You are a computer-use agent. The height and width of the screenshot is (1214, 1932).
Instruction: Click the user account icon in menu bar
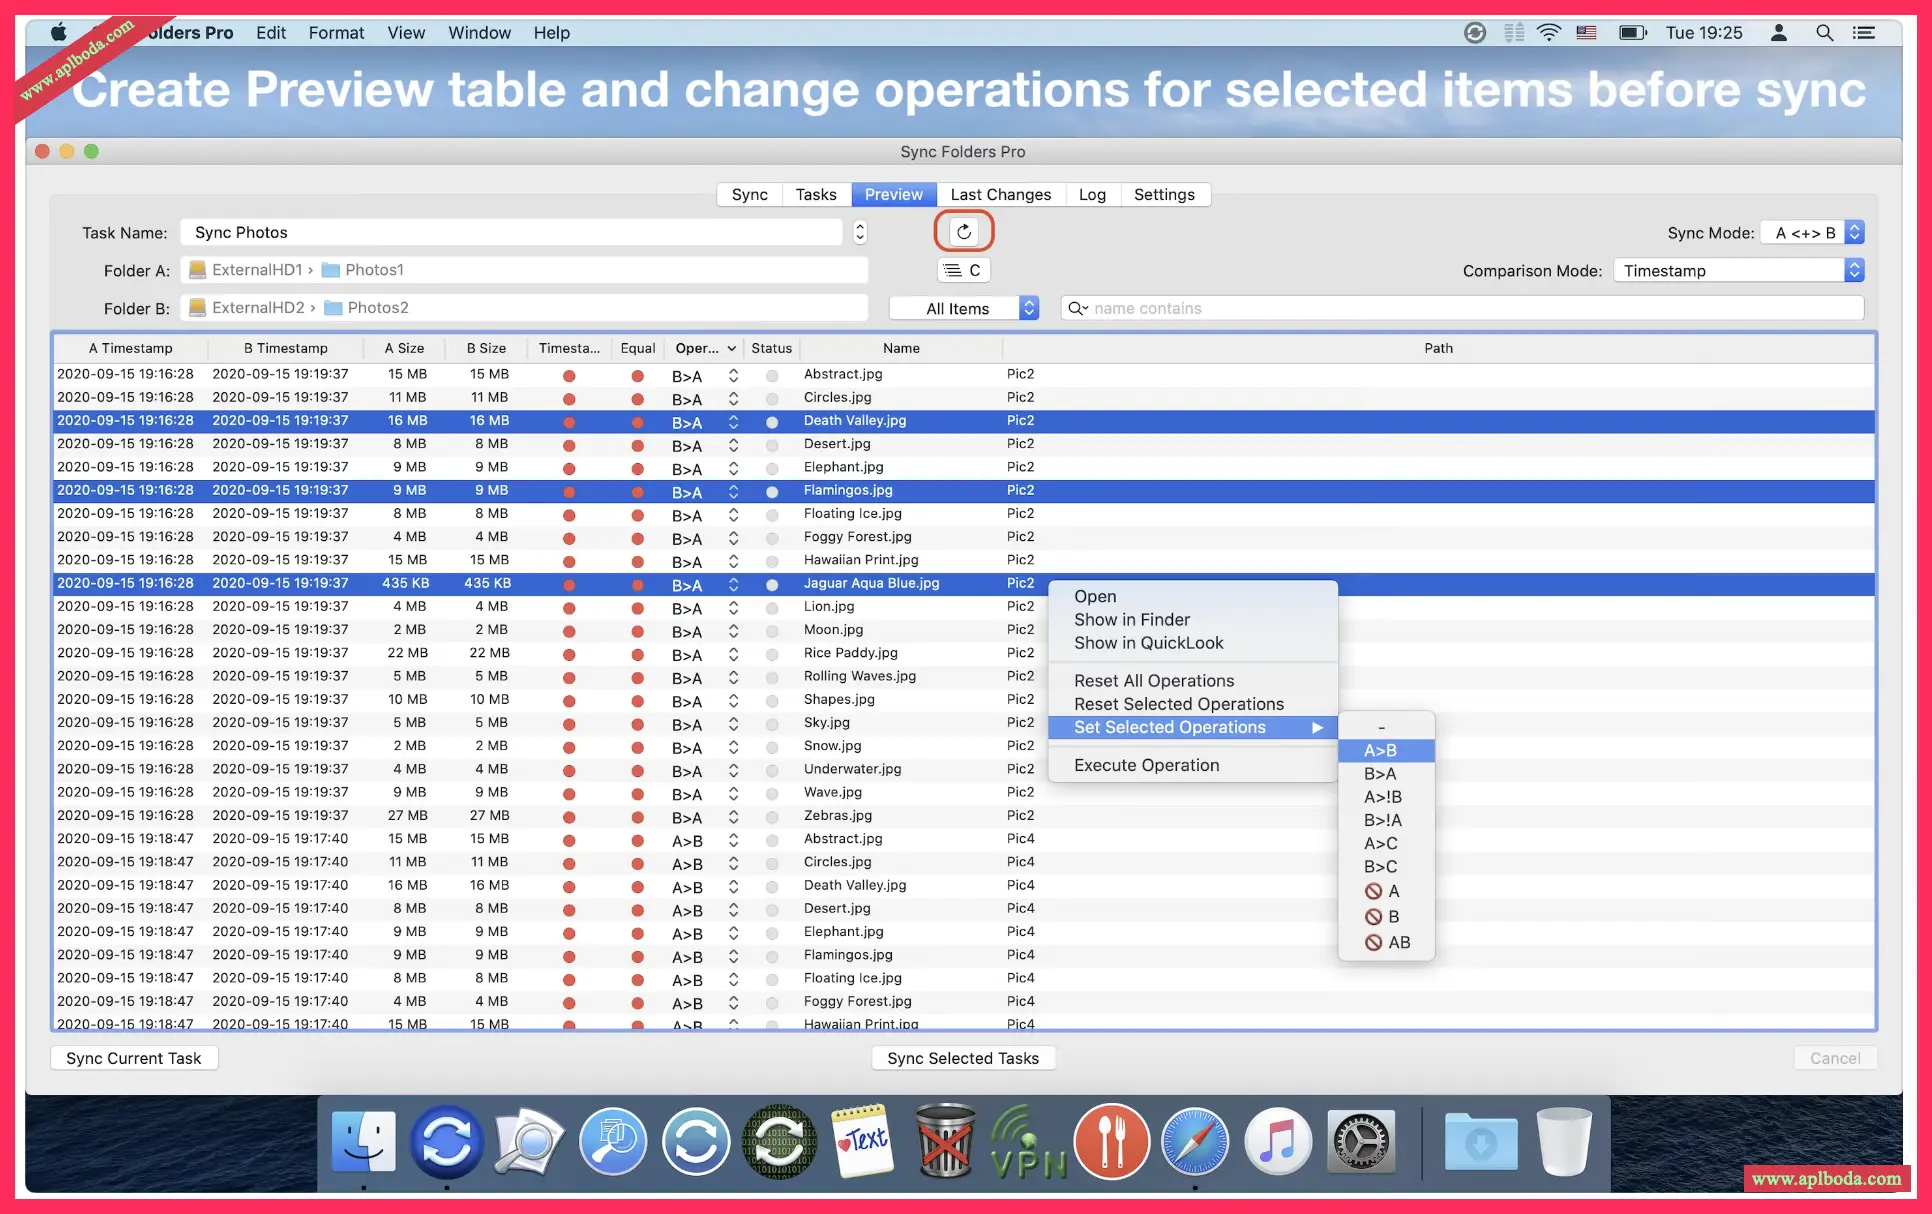click(1778, 32)
